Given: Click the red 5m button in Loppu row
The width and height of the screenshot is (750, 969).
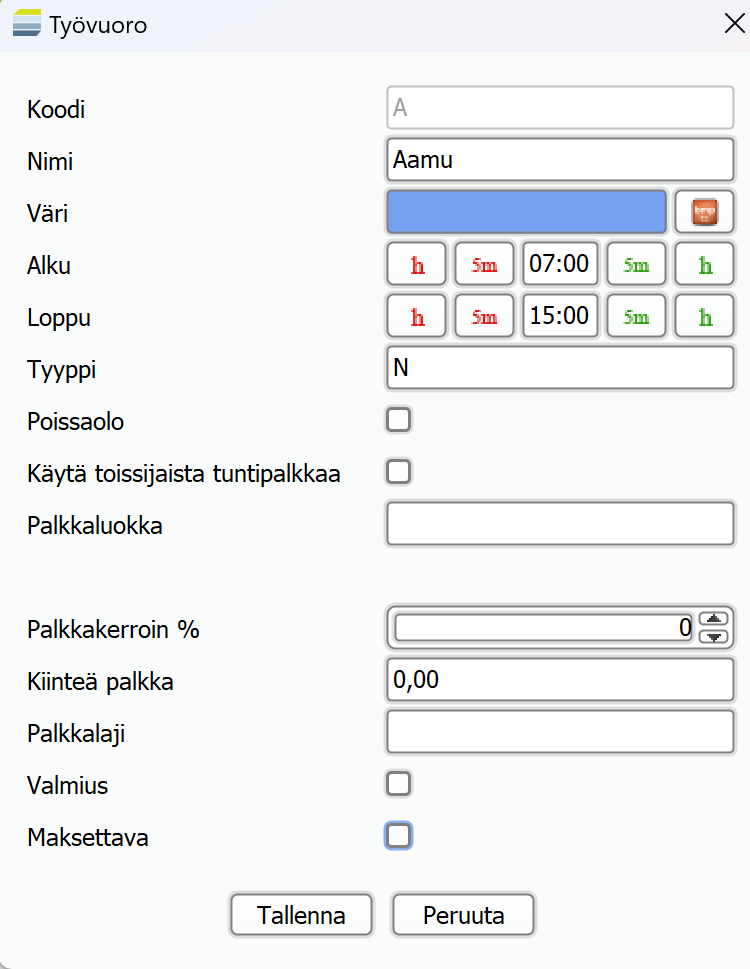Looking at the screenshot, I should (484, 317).
